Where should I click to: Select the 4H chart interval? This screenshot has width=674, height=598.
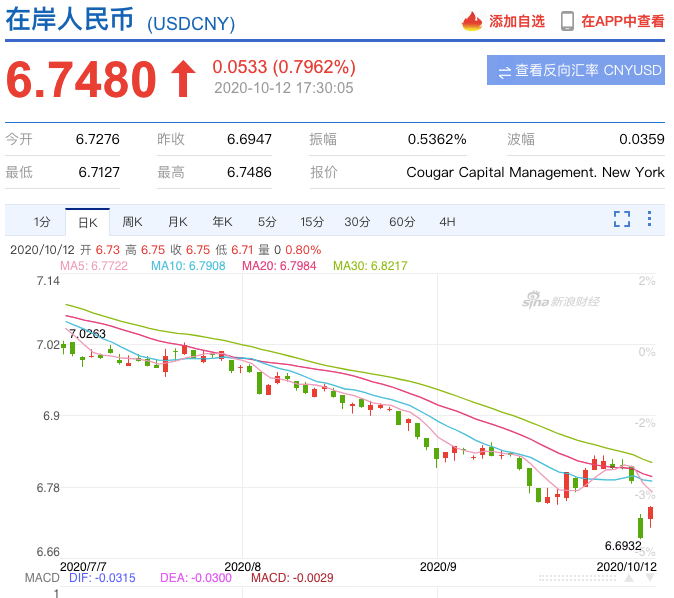click(447, 221)
